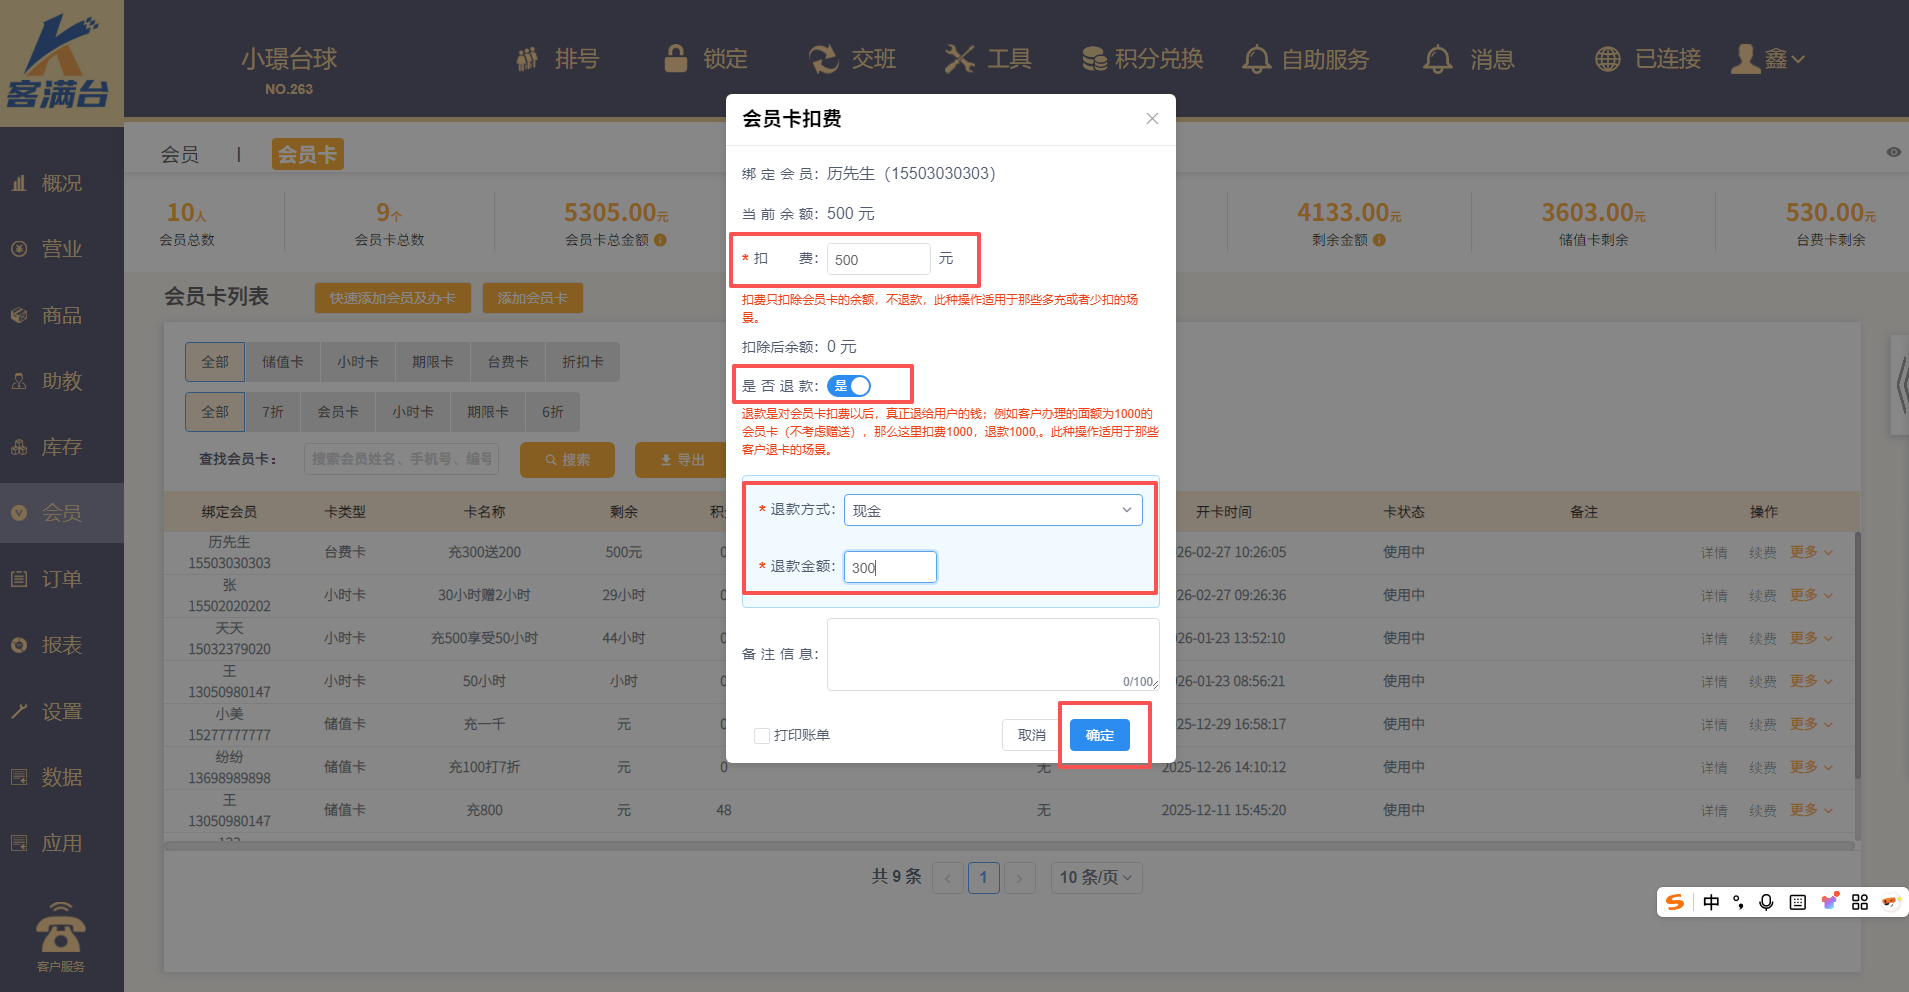Expand the 退款方式 dropdown showing 现金

pyautogui.click(x=992, y=510)
